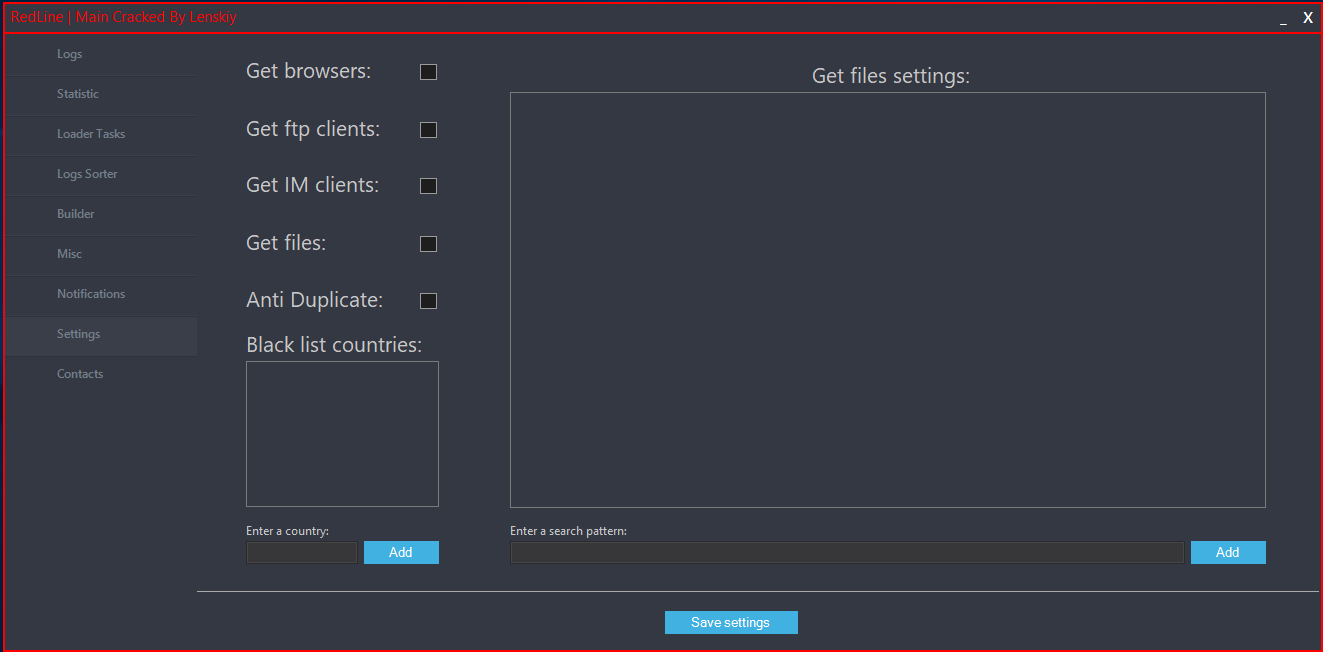Image resolution: width=1323 pixels, height=652 pixels.
Task: Toggle the Anti Duplicate checkbox
Action: click(428, 301)
